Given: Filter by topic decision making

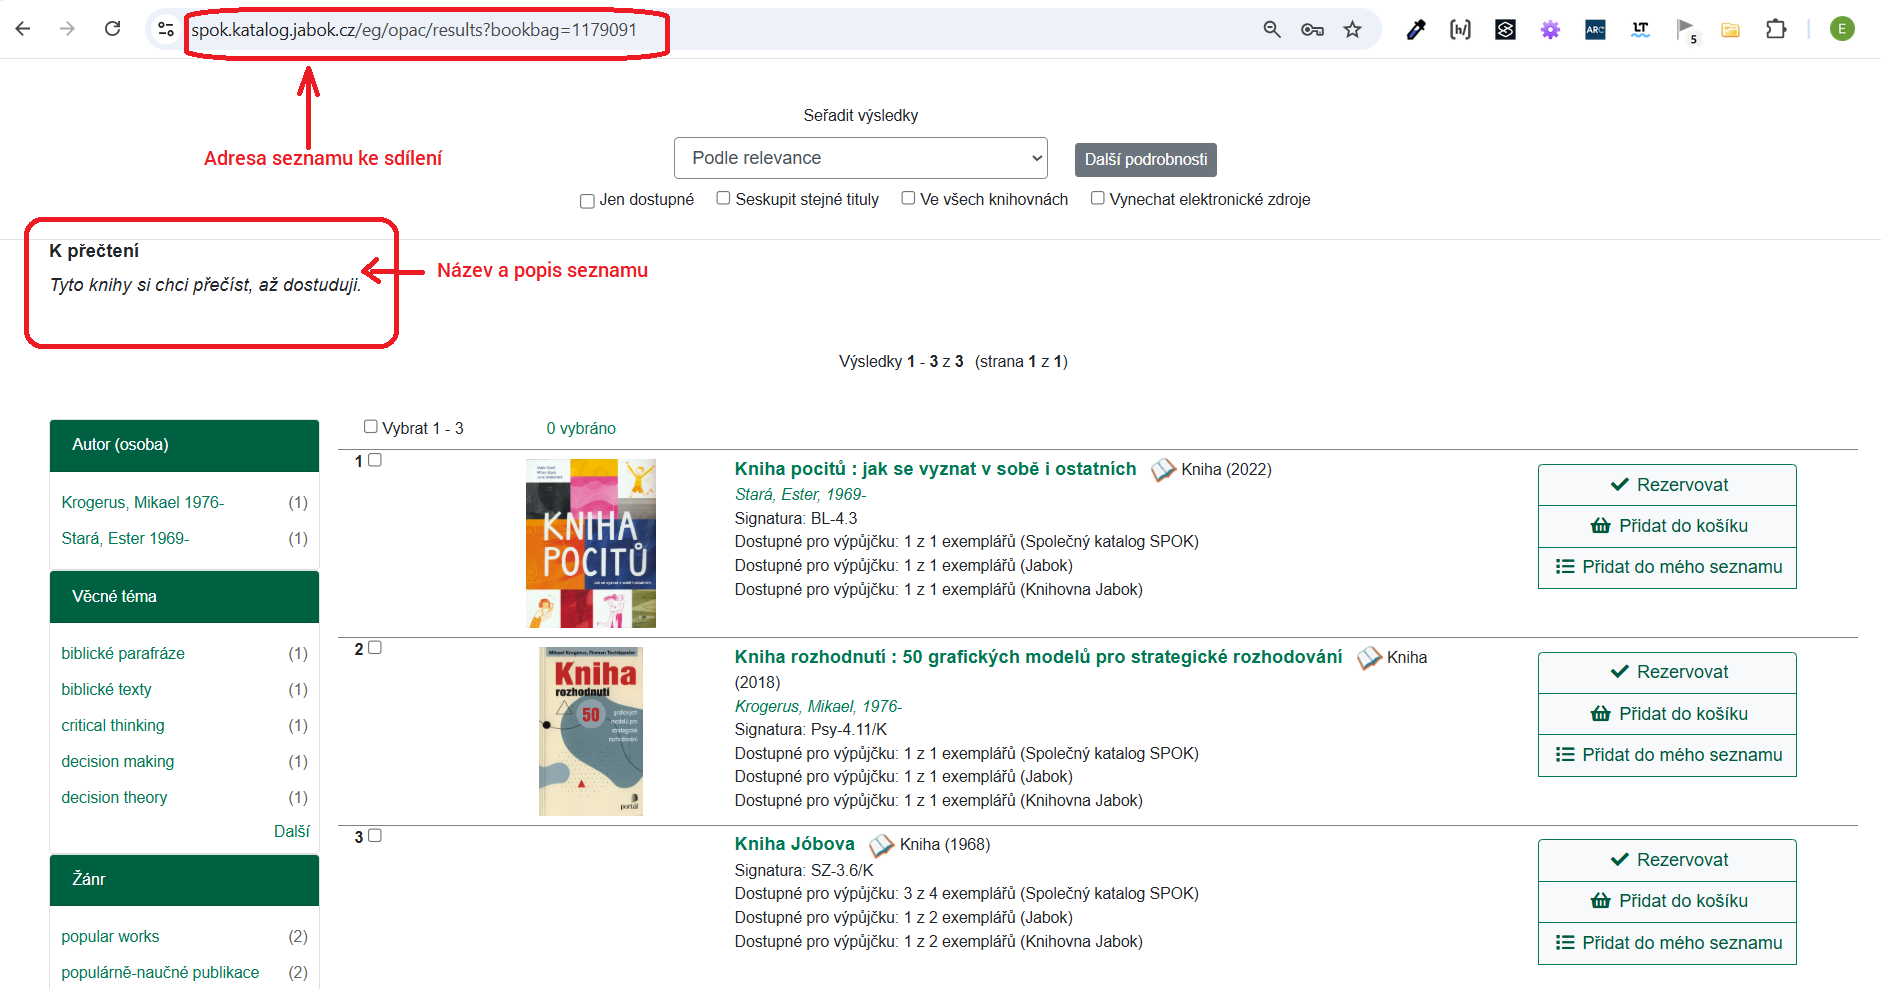Looking at the screenshot, I should (x=118, y=761).
